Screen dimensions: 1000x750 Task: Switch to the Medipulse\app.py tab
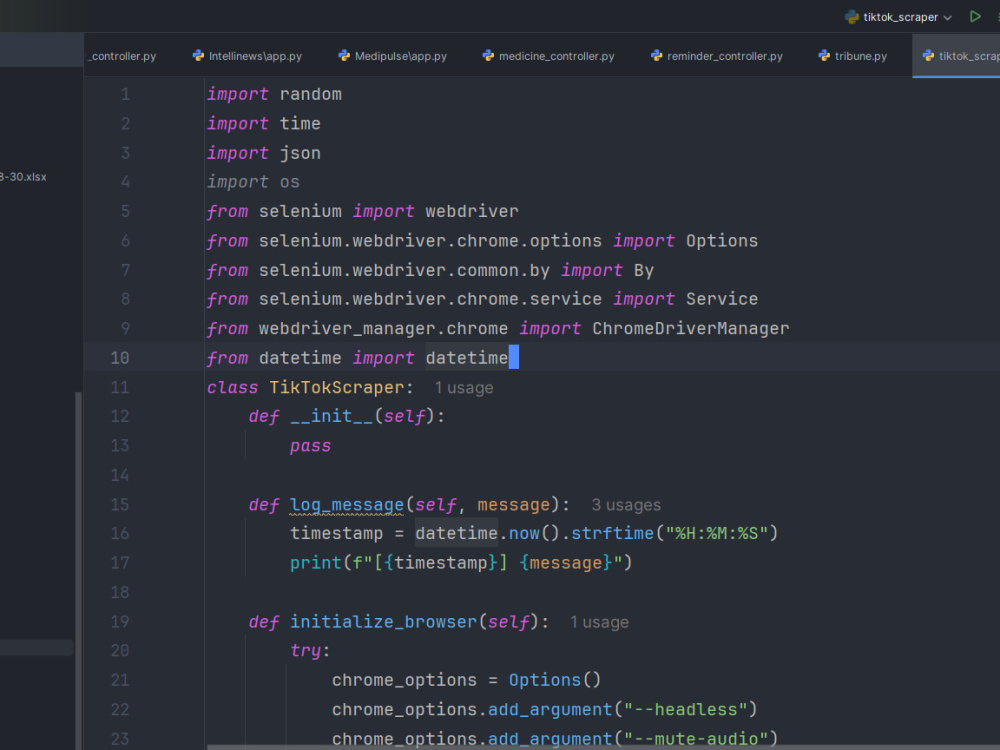[x=393, y=56]
